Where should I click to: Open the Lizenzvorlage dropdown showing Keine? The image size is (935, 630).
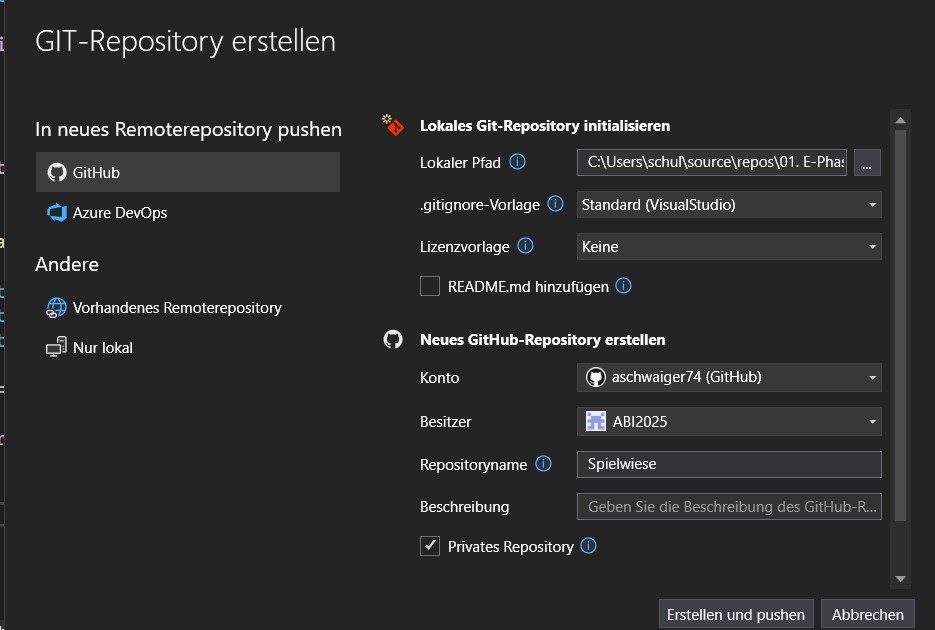tap(729, 247)
